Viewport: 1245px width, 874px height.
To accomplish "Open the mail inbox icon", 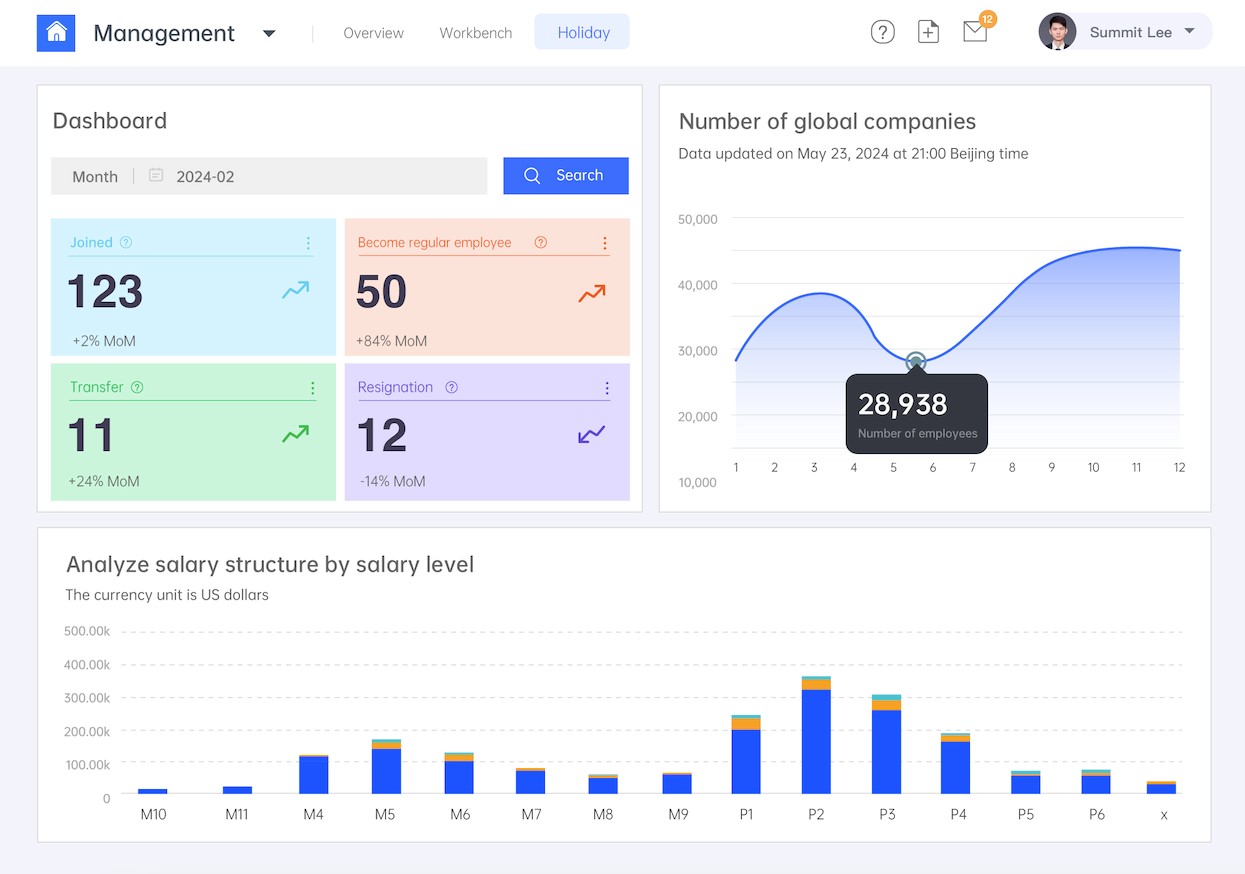I will click(x=975, y=32).
